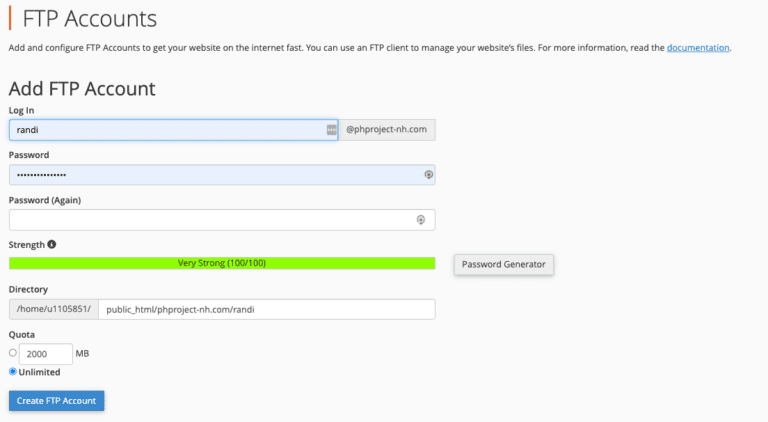Click the FTP Accounts page title
Viewport: 768px width, 422px height.
(90, 19)
